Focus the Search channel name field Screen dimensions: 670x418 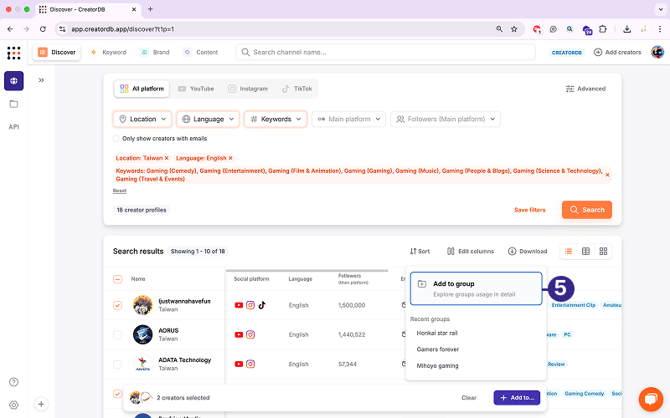(x=385, y=52)
